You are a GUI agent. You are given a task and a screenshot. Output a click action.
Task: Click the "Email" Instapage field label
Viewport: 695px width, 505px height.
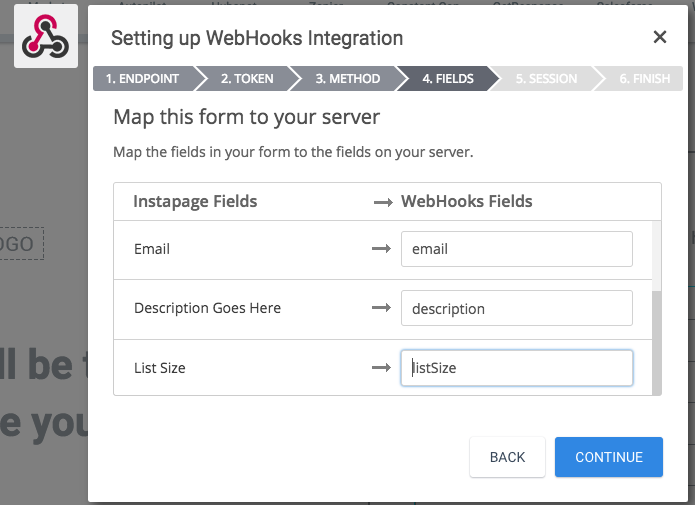pyautogui.click(x=152, y=249)
